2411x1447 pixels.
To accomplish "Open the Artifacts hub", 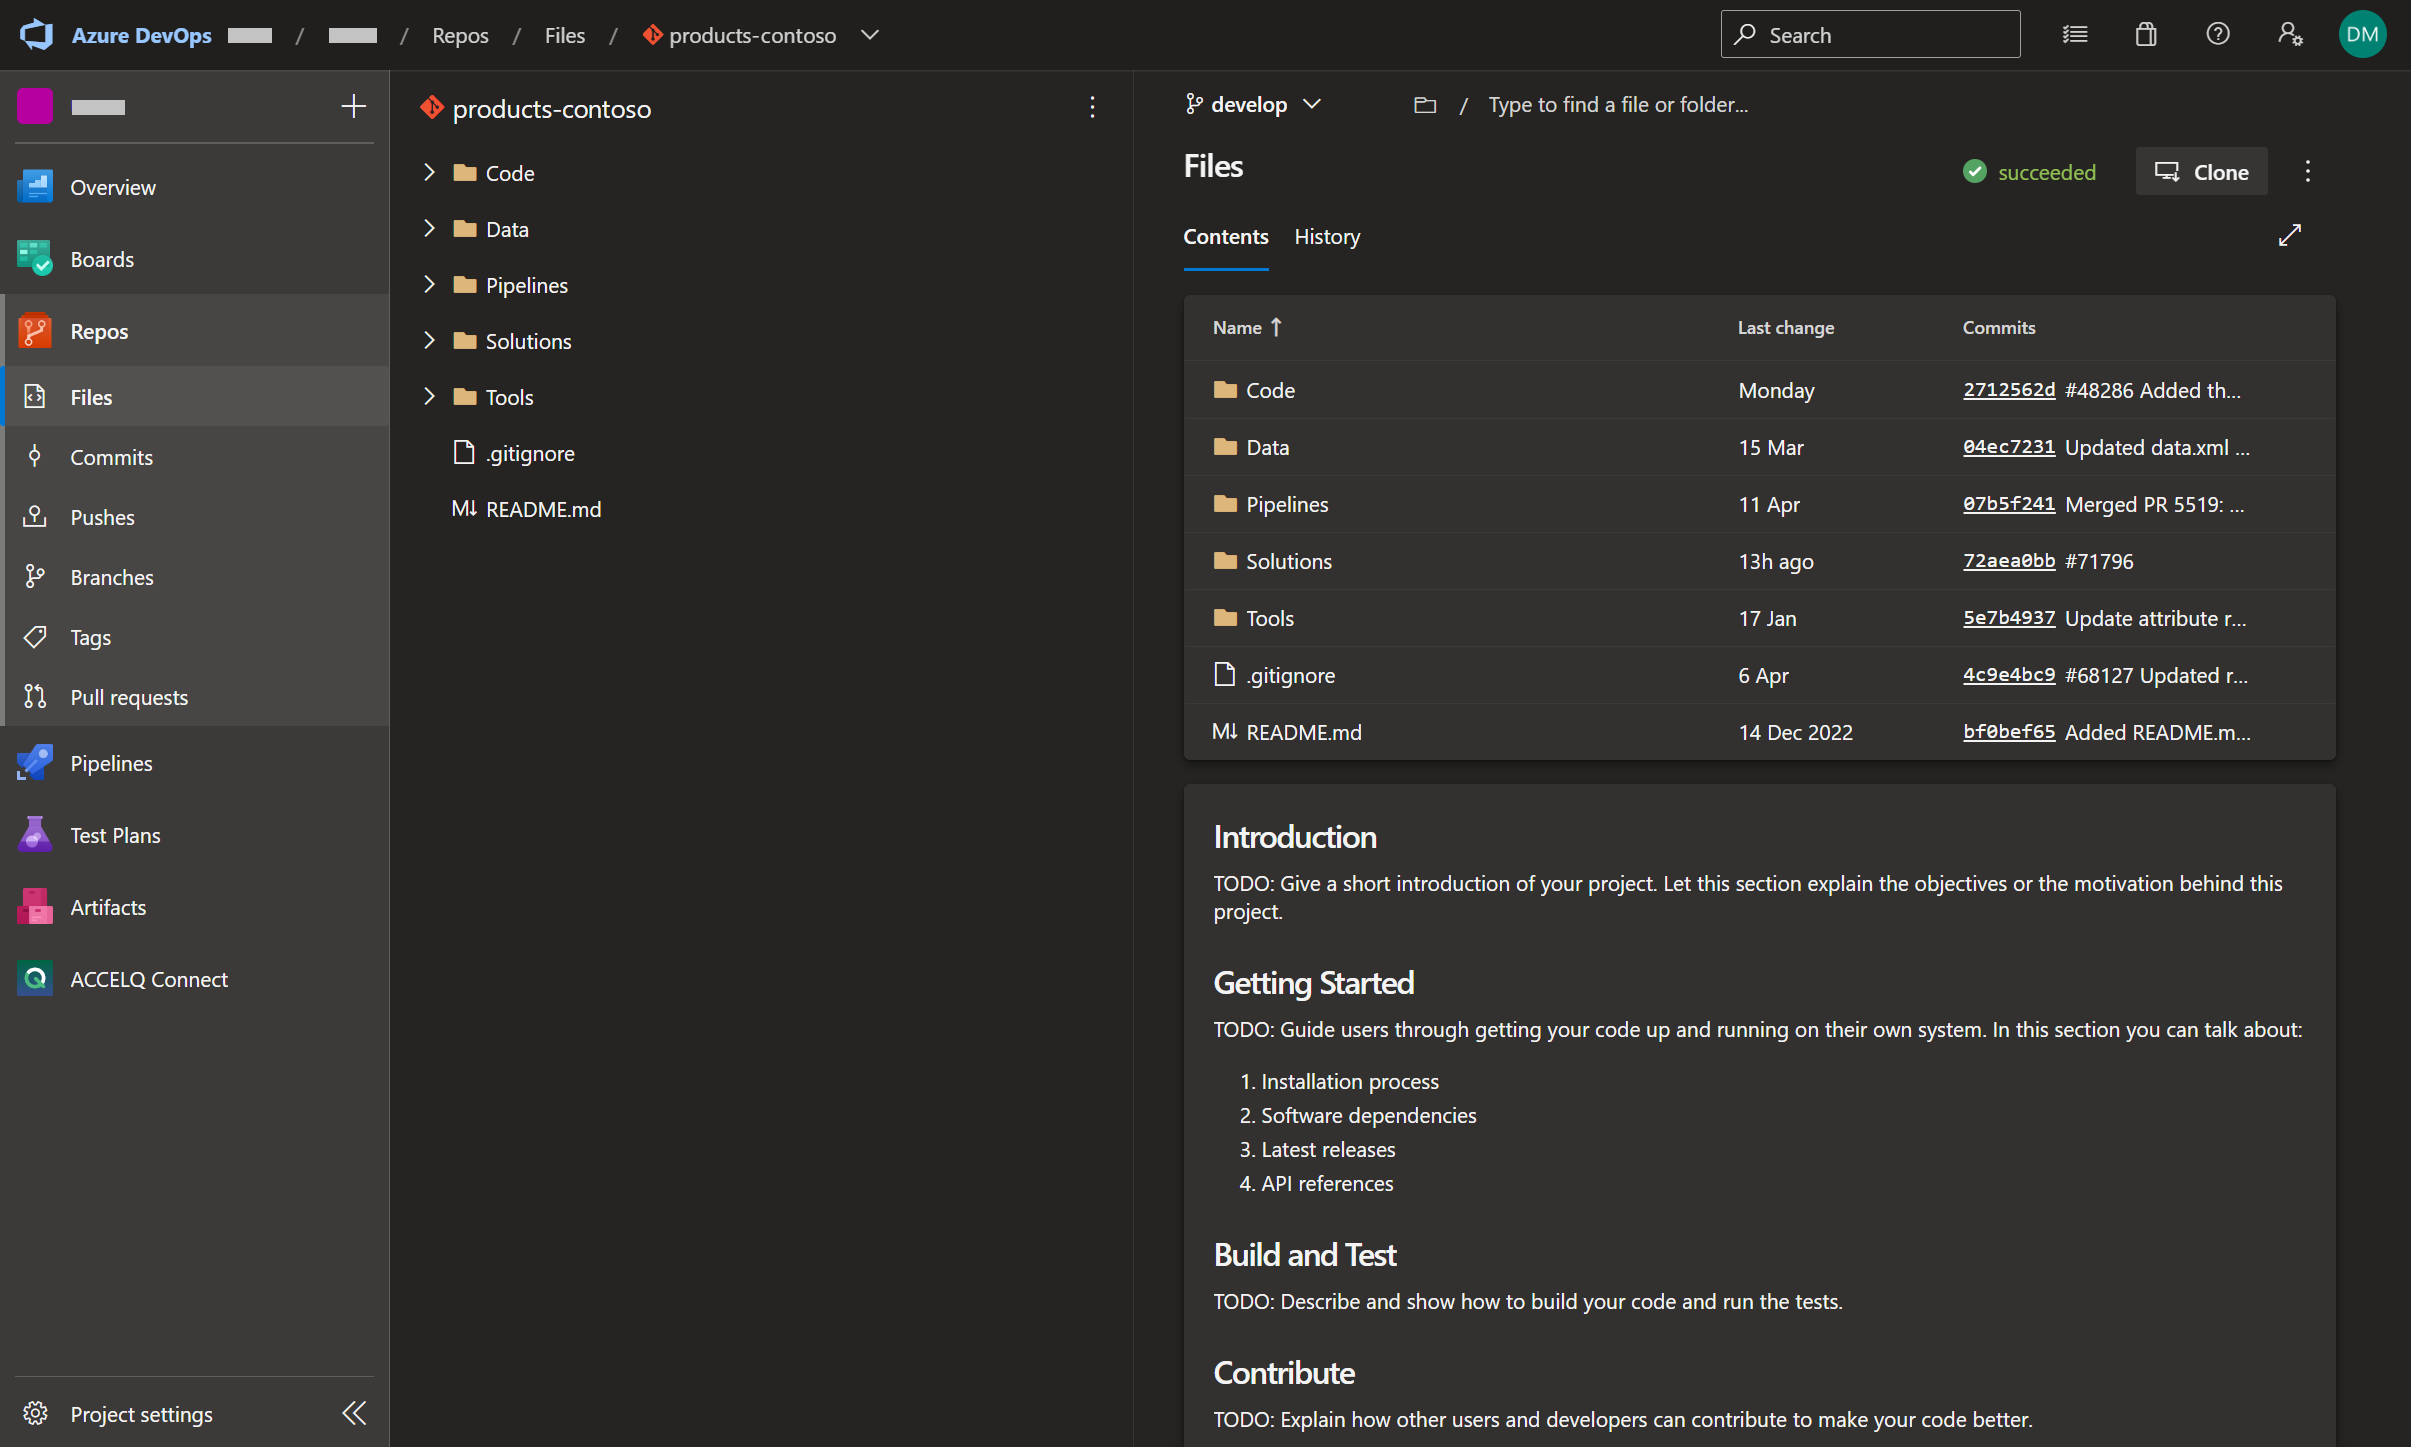I will coord(108,907).
